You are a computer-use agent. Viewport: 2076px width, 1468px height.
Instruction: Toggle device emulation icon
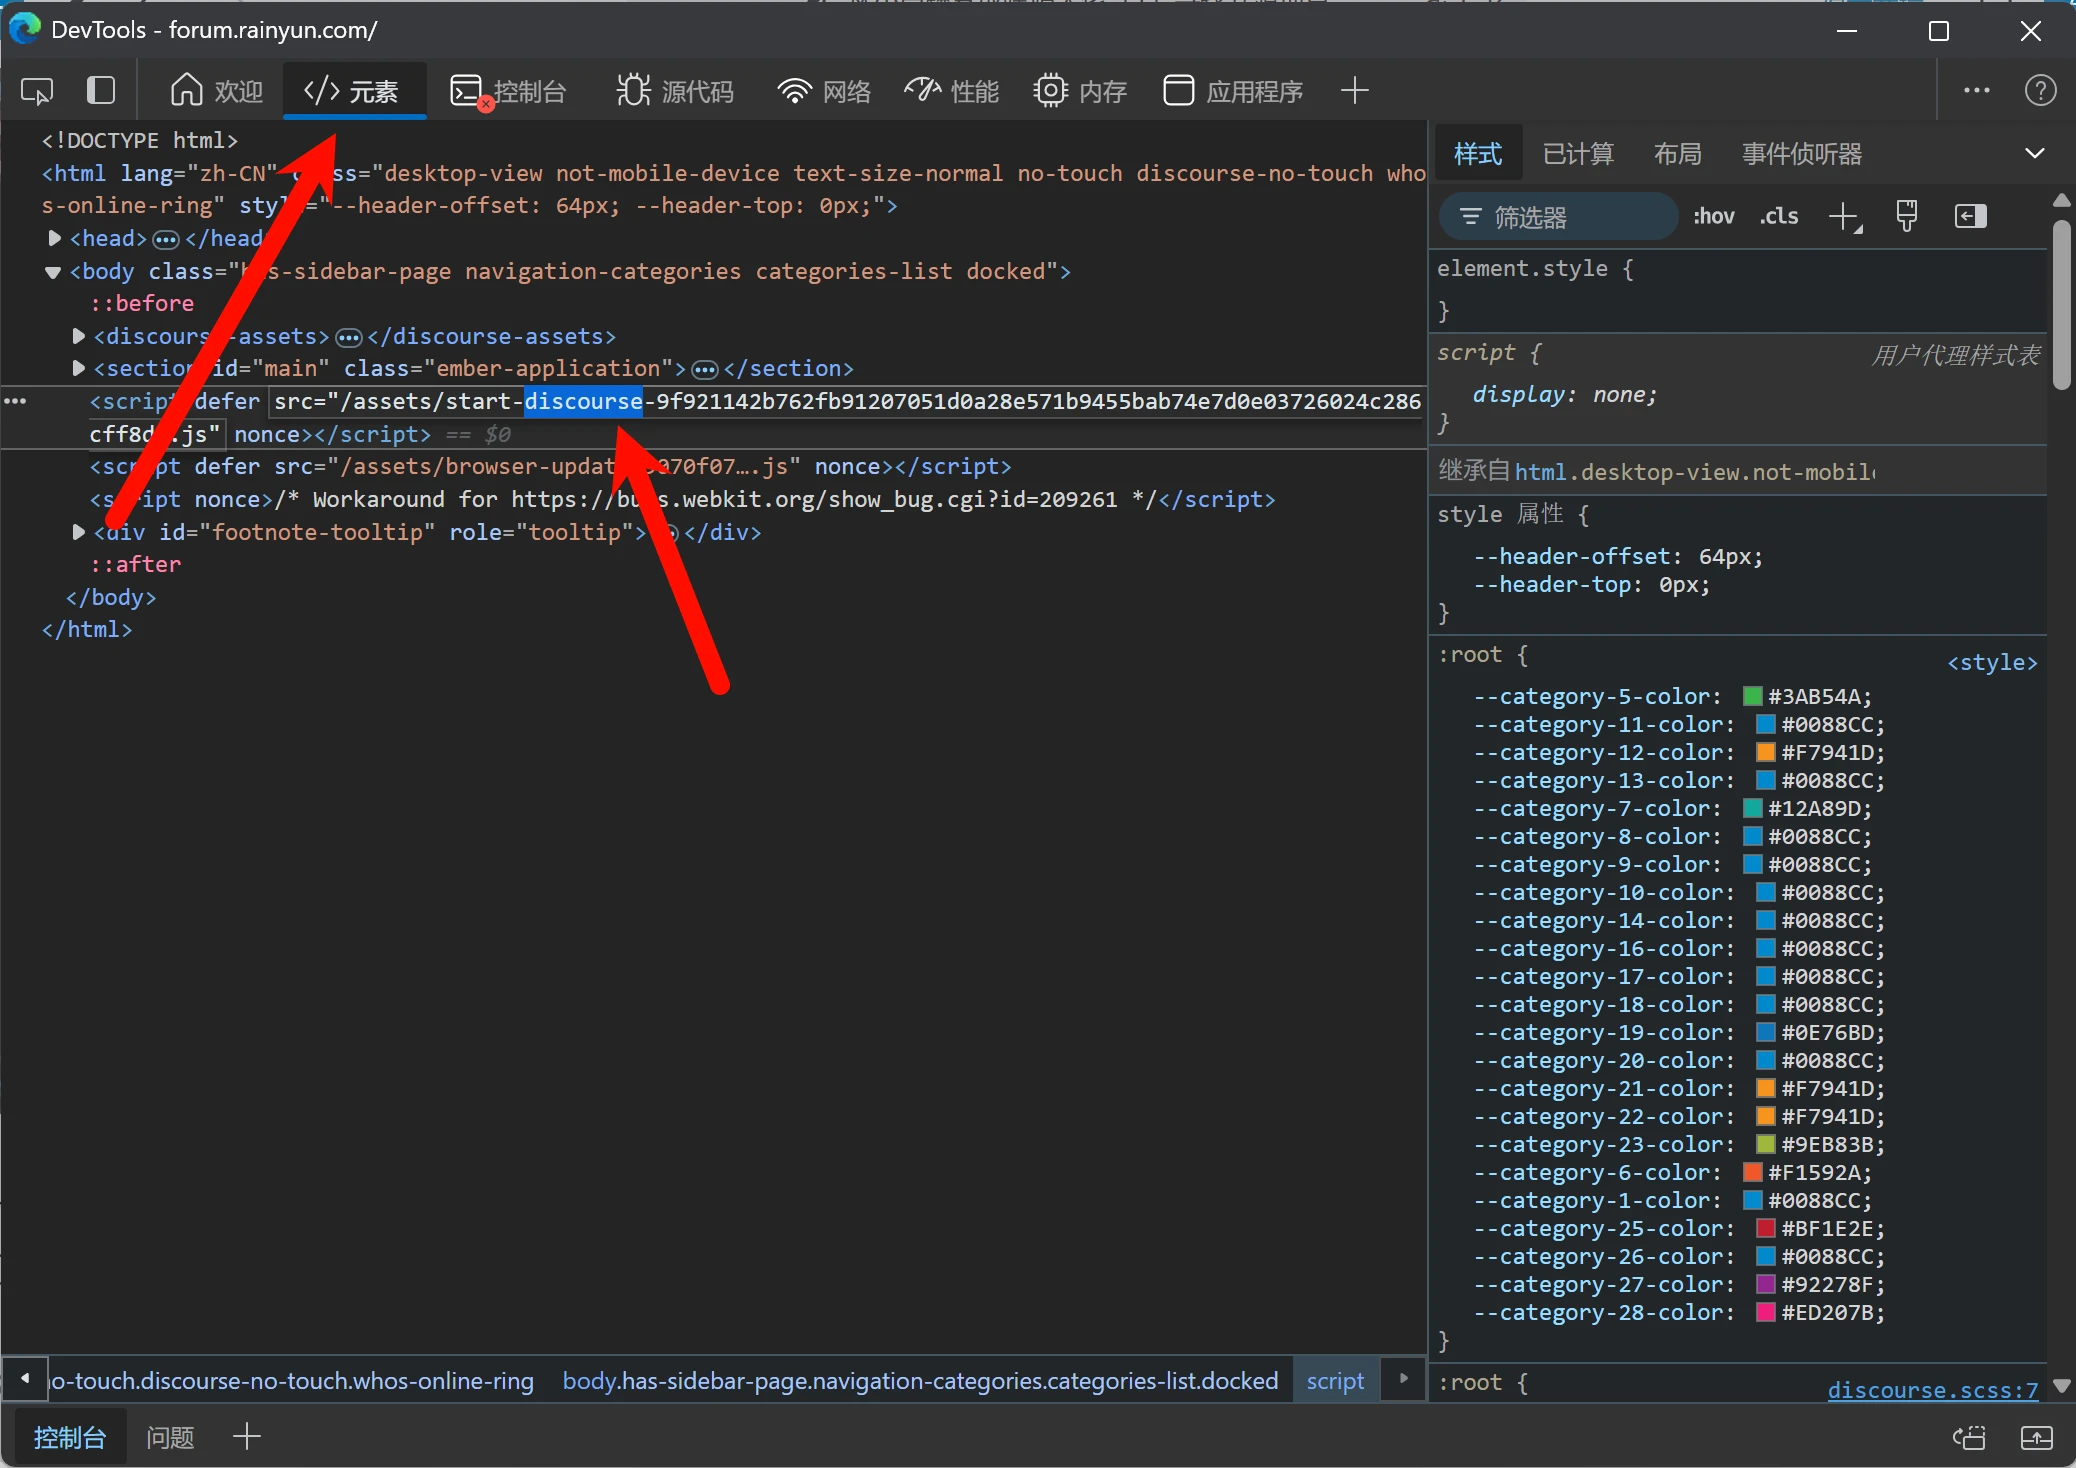(100, 91)
